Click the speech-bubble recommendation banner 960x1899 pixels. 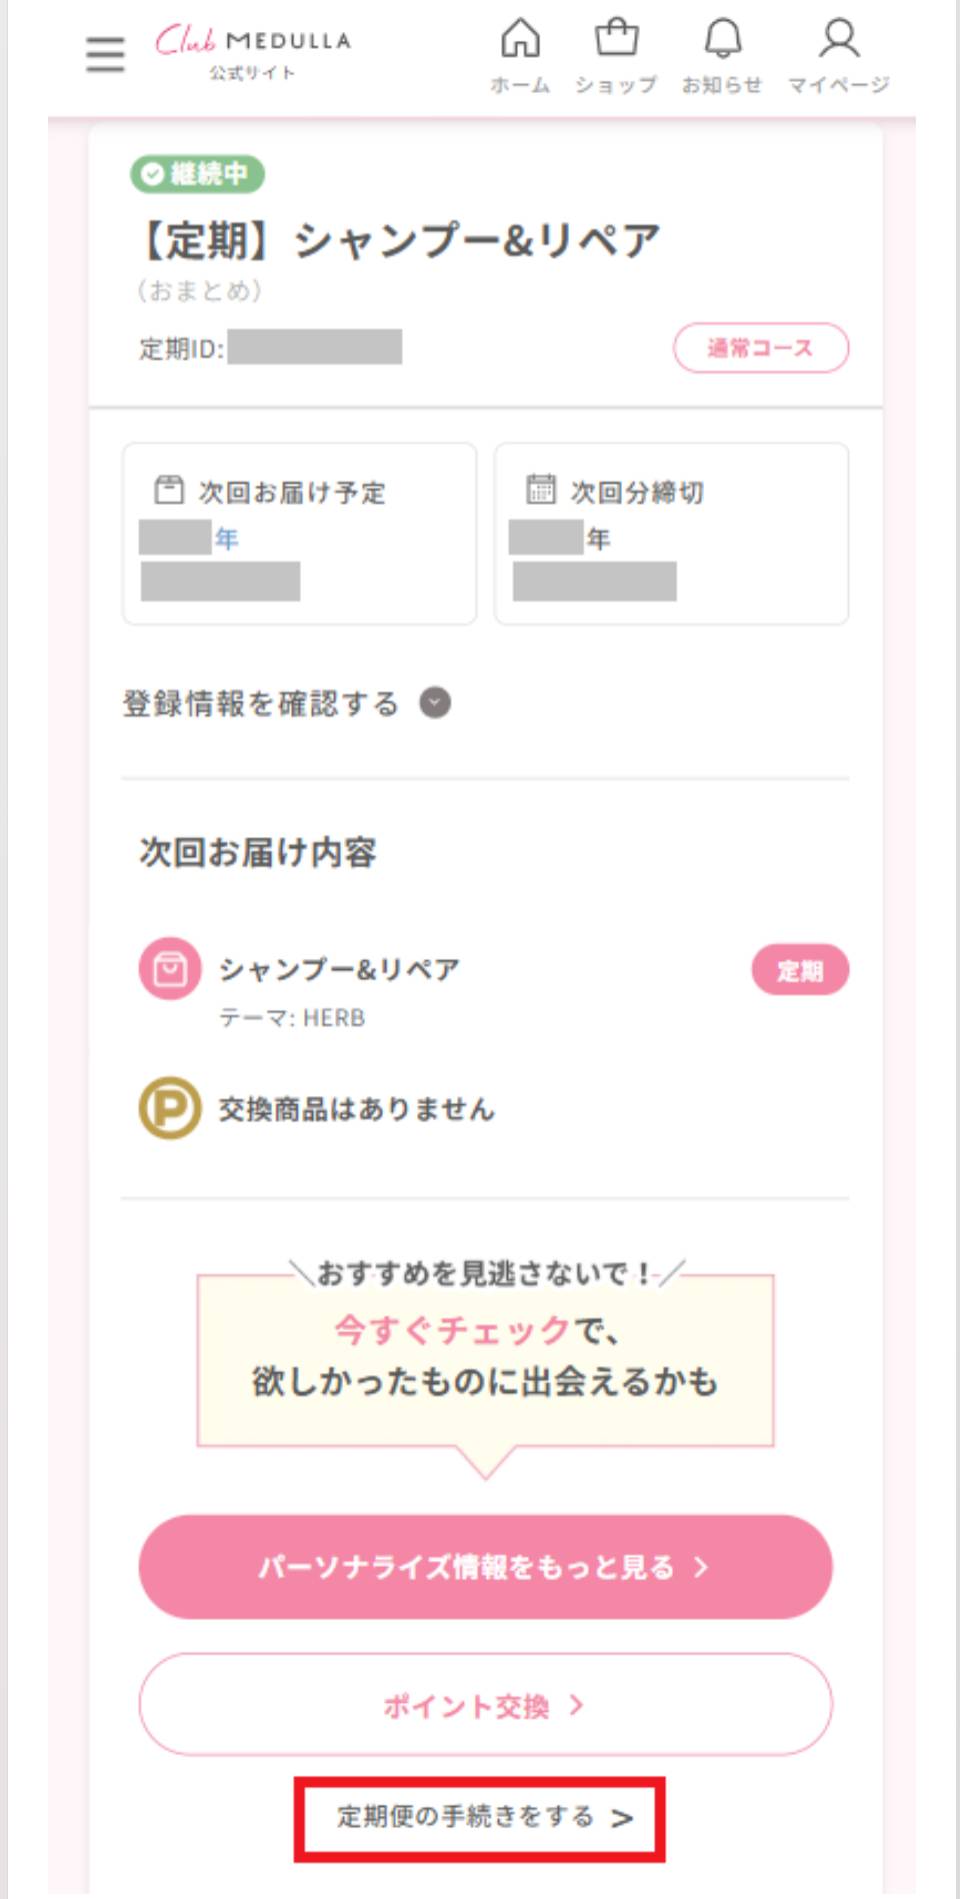(x=484, y=1360)
